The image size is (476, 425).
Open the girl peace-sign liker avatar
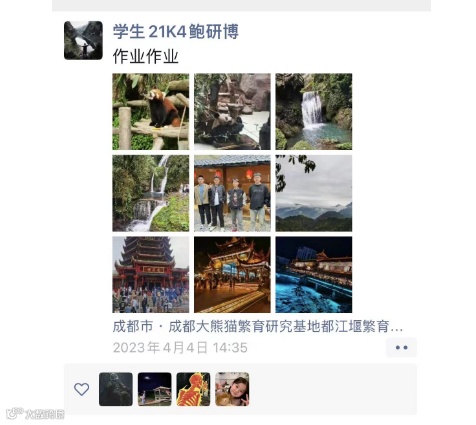click(232, 389)
